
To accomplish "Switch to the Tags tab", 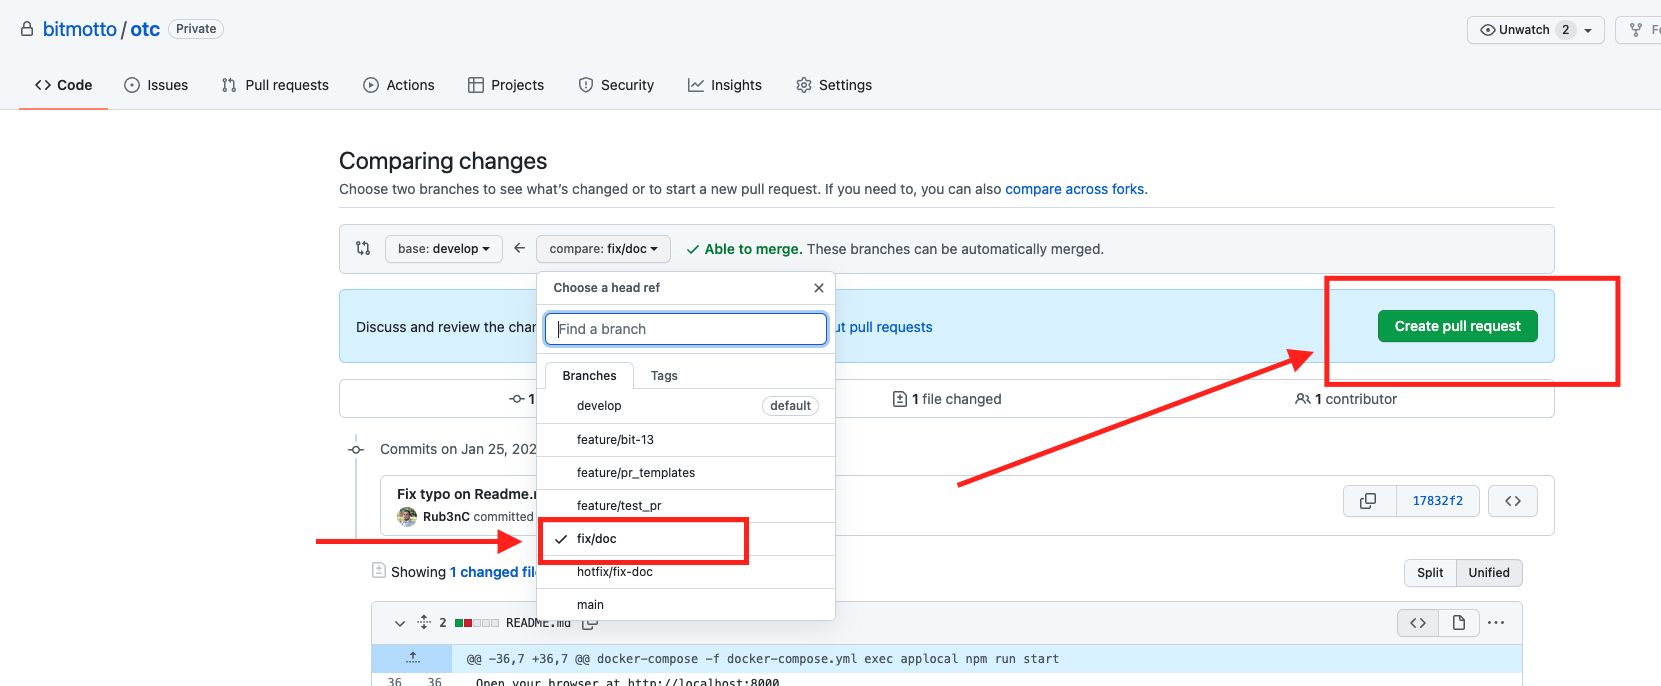I will [664, 376].
